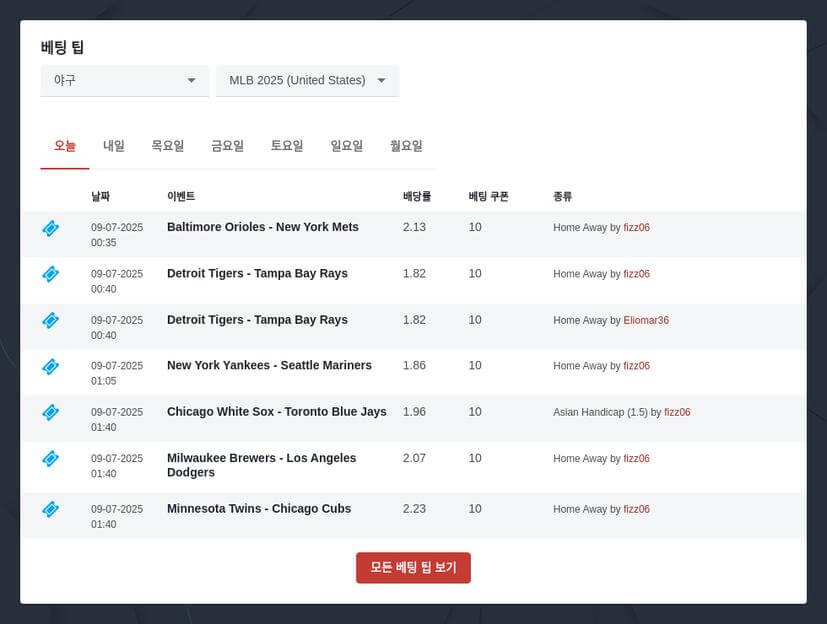
Task: Select the 오늘 tab
Action: coord(65,146)
